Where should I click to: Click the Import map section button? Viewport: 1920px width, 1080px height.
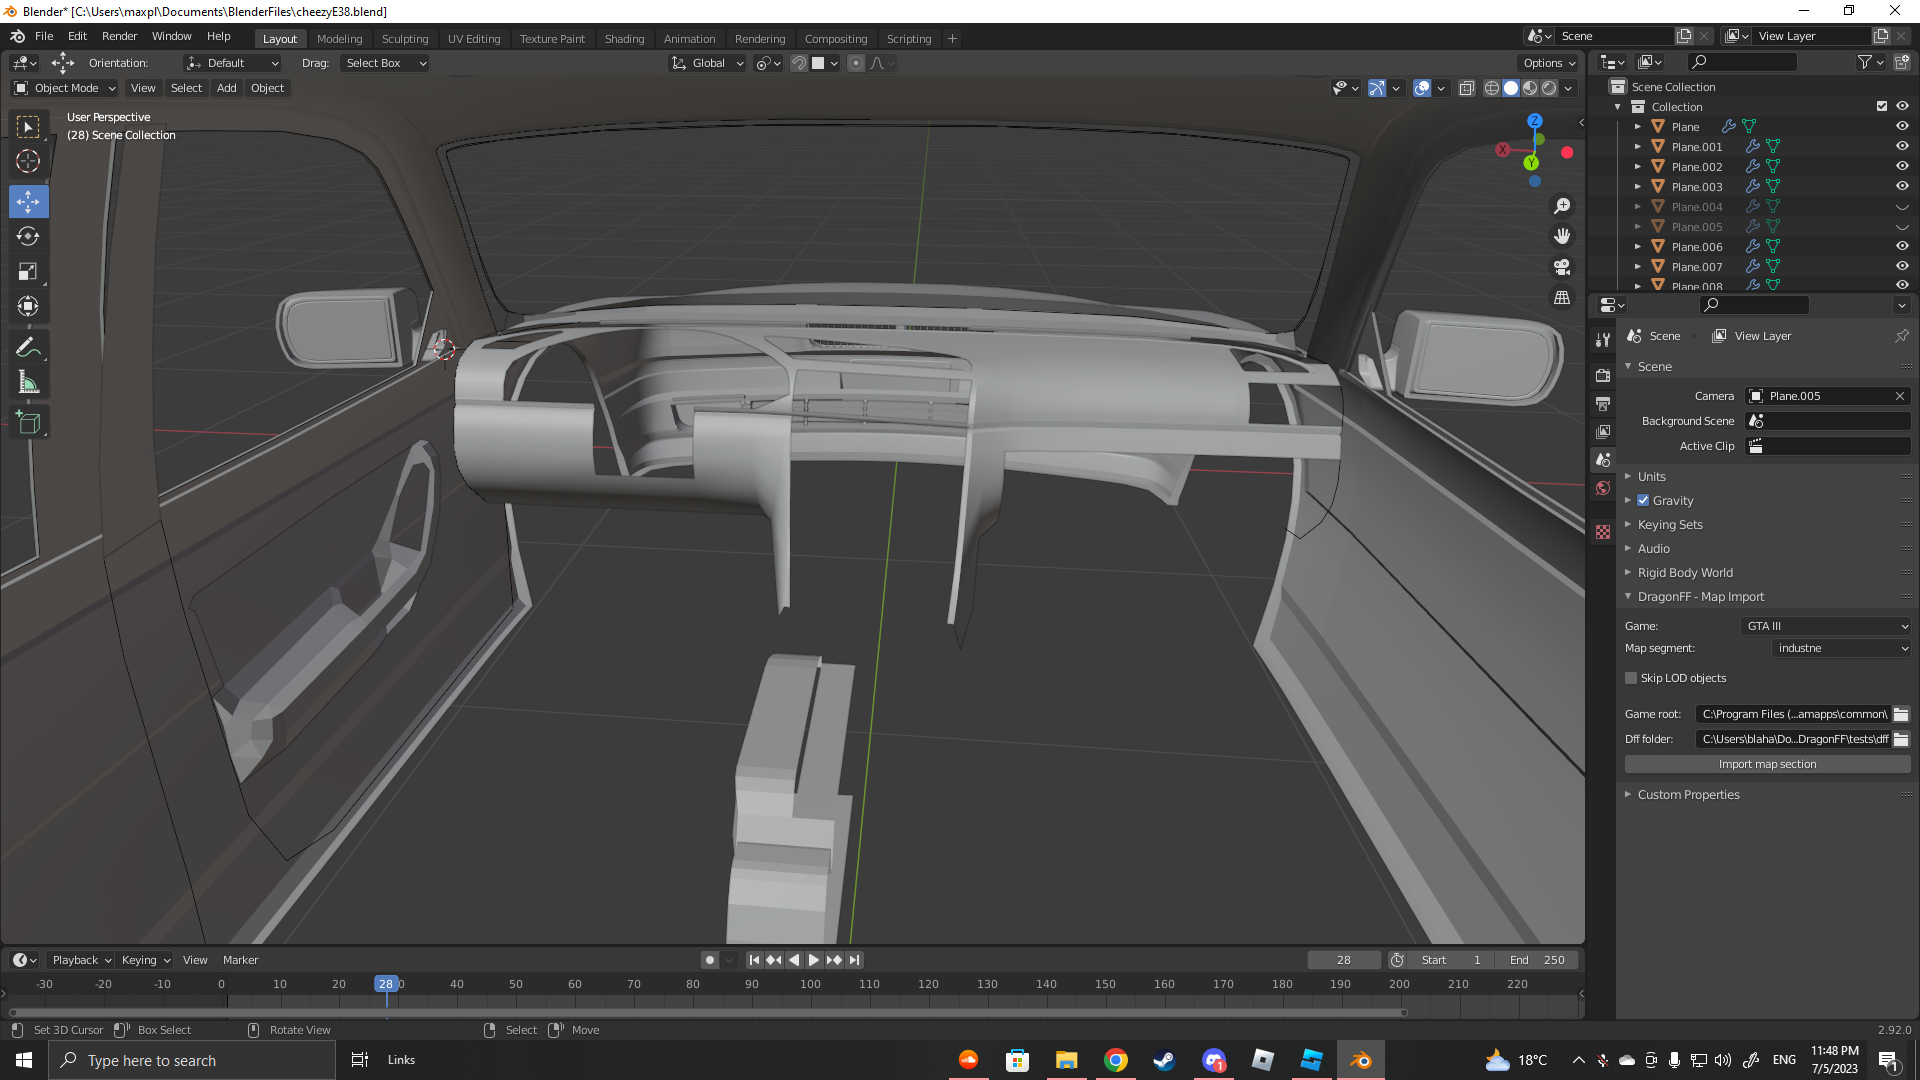click(1767, 764)
